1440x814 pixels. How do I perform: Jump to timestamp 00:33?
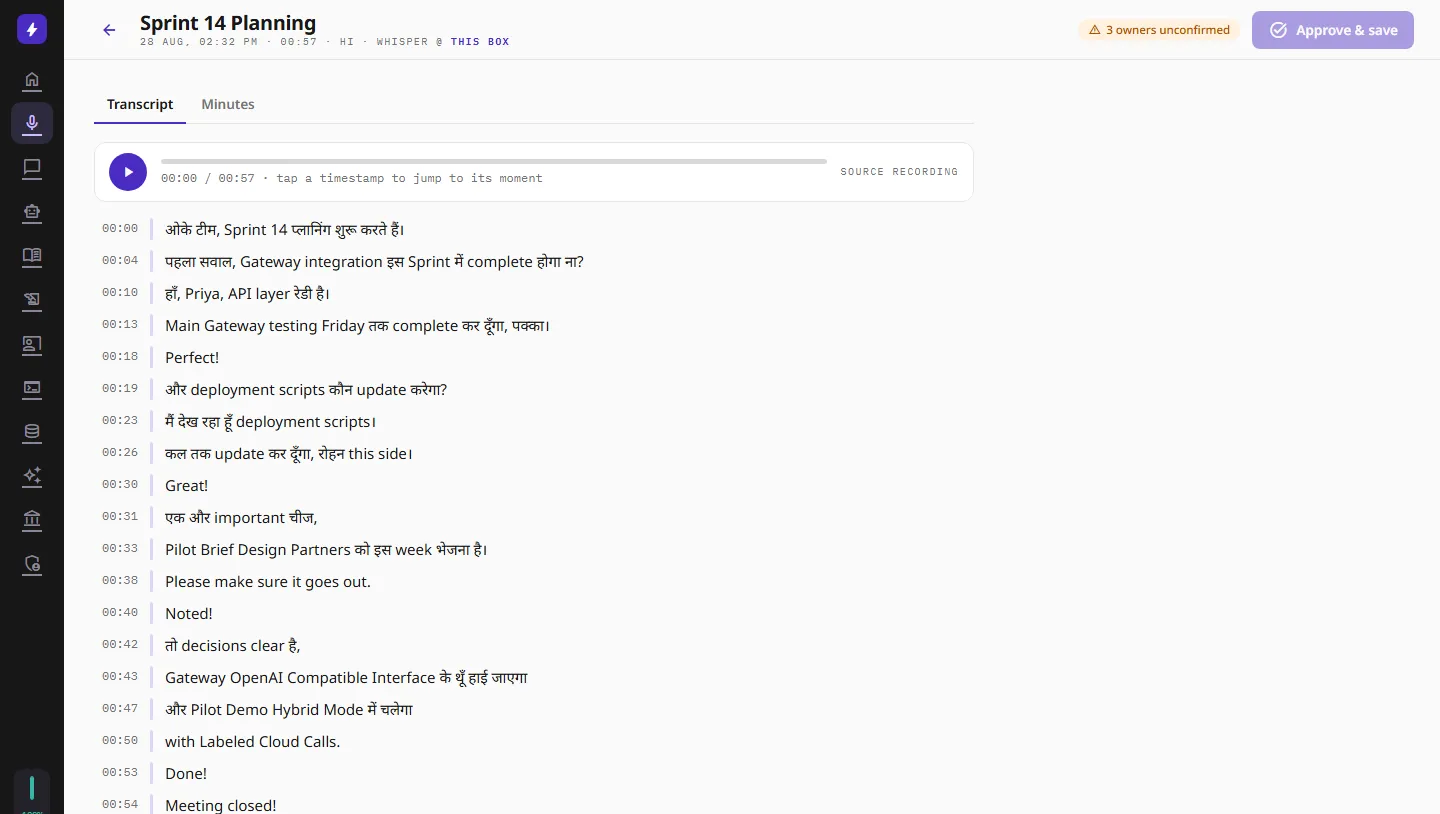[x=120, y=549]
